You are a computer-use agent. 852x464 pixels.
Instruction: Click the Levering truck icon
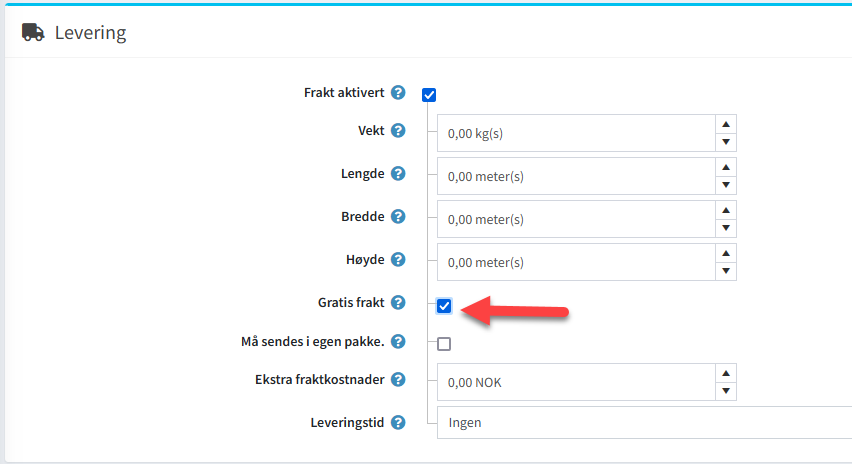tap(33, 33)
